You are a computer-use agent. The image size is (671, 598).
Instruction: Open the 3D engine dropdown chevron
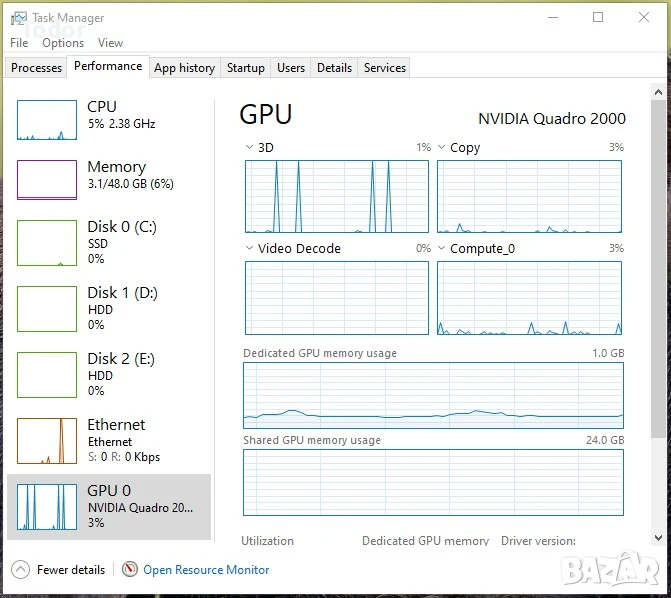click(249, 147)
